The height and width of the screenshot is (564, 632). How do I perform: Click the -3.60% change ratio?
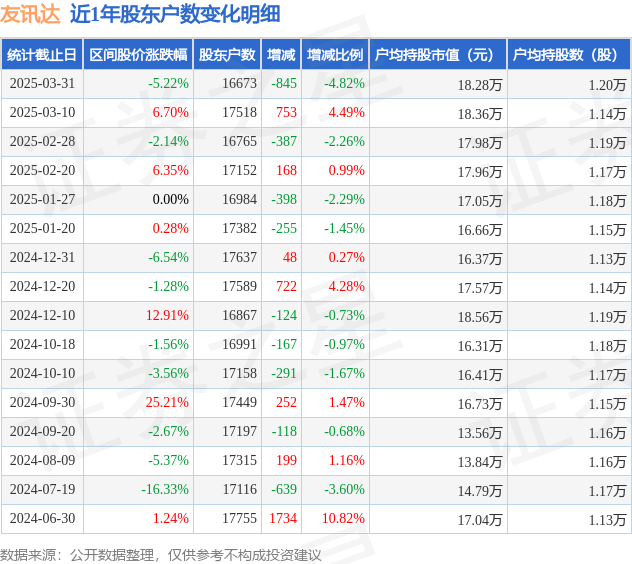pyautogui.click(x=345, y=490)
